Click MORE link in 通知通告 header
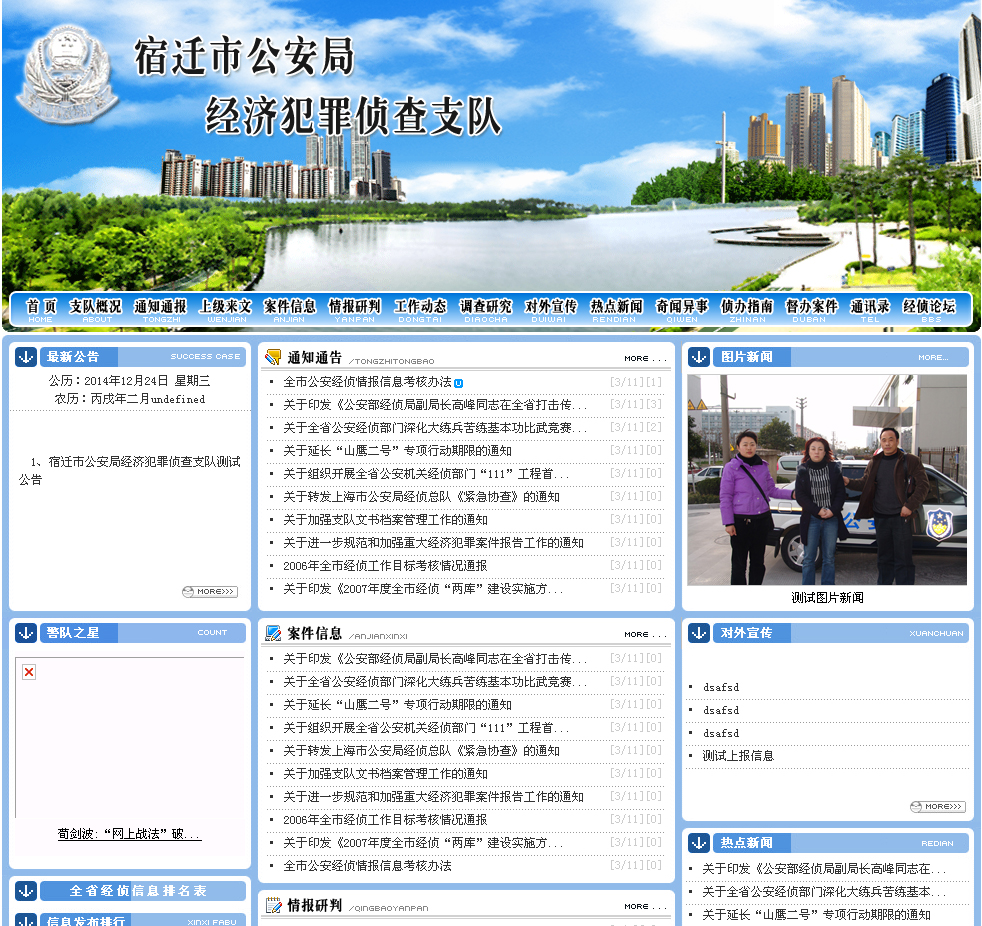The image size is (982, 926). [x=645, y=359]
